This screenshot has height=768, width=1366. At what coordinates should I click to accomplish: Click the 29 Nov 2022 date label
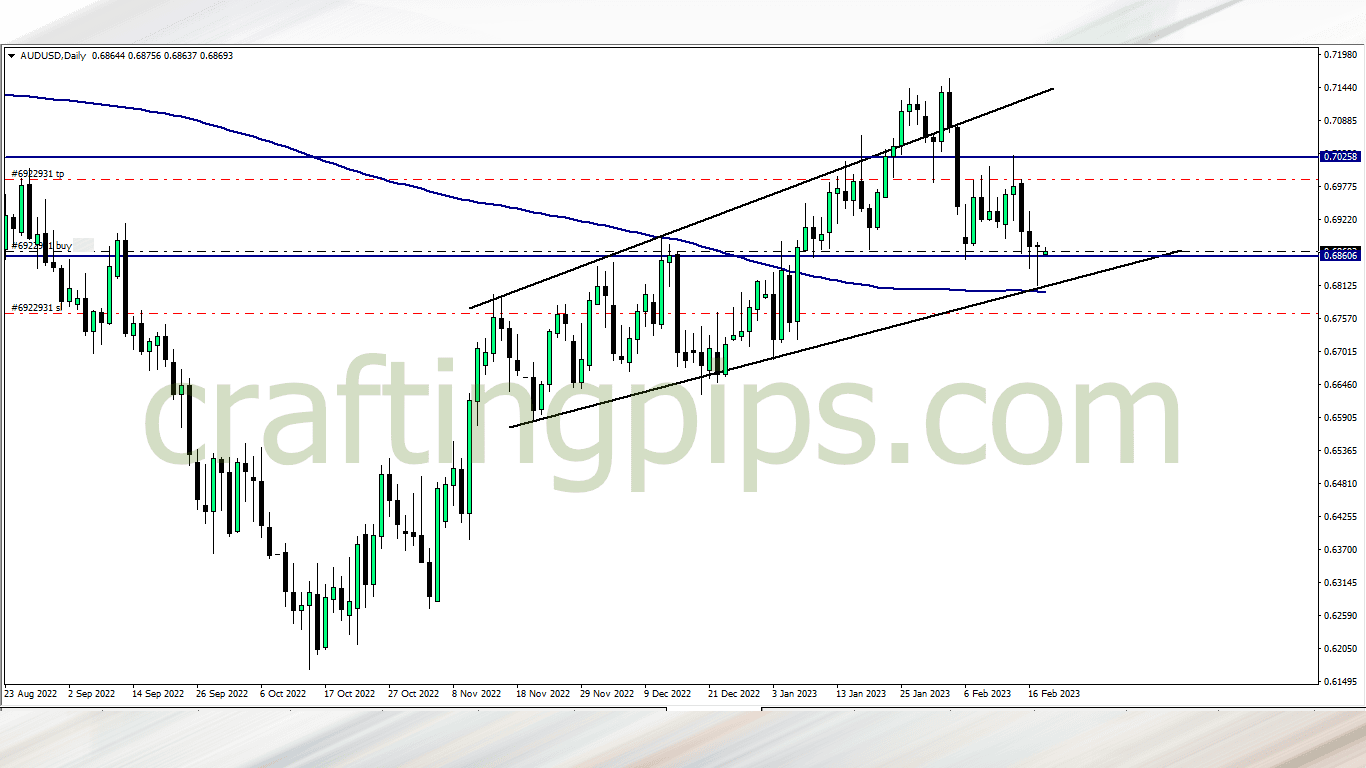(x=607, y=693)
